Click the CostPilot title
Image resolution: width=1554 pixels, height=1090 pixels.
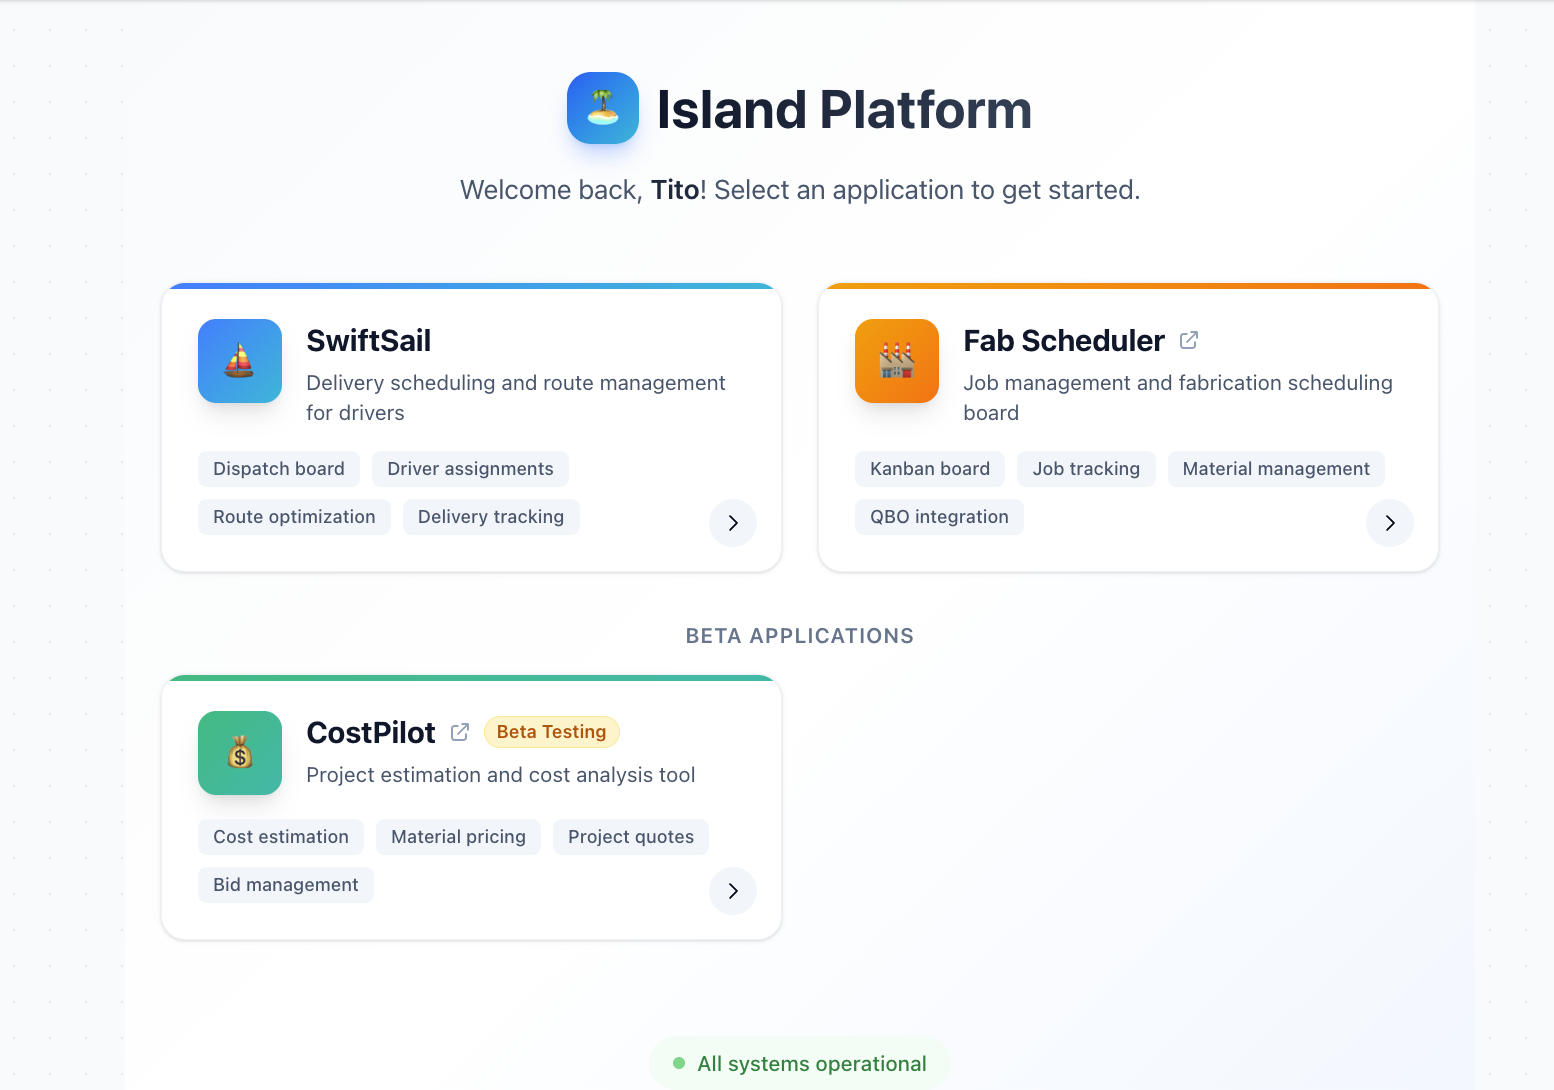coord(371,733)
